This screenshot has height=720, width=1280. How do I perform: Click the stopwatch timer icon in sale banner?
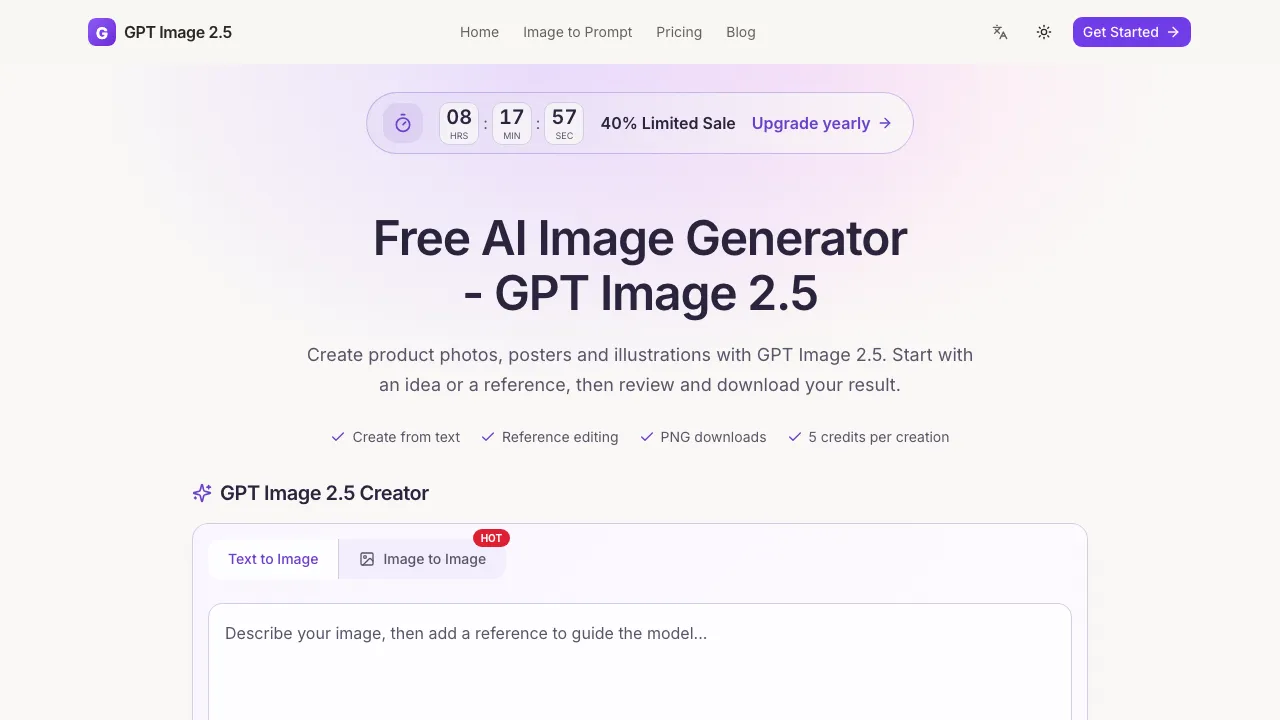[403, 123]
